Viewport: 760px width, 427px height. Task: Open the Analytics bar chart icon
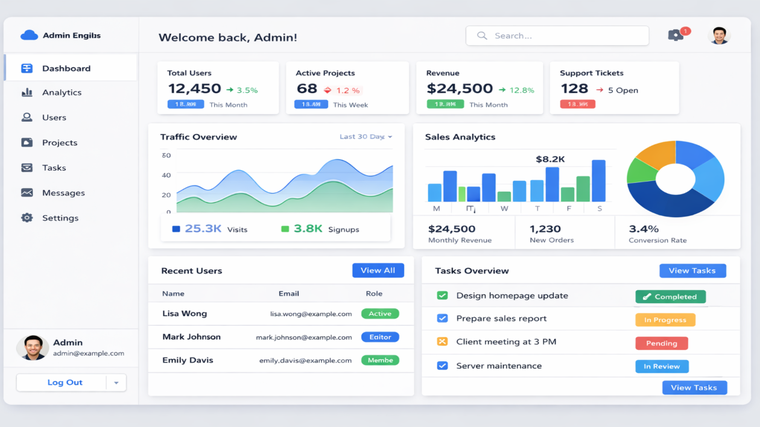point(27,92)
